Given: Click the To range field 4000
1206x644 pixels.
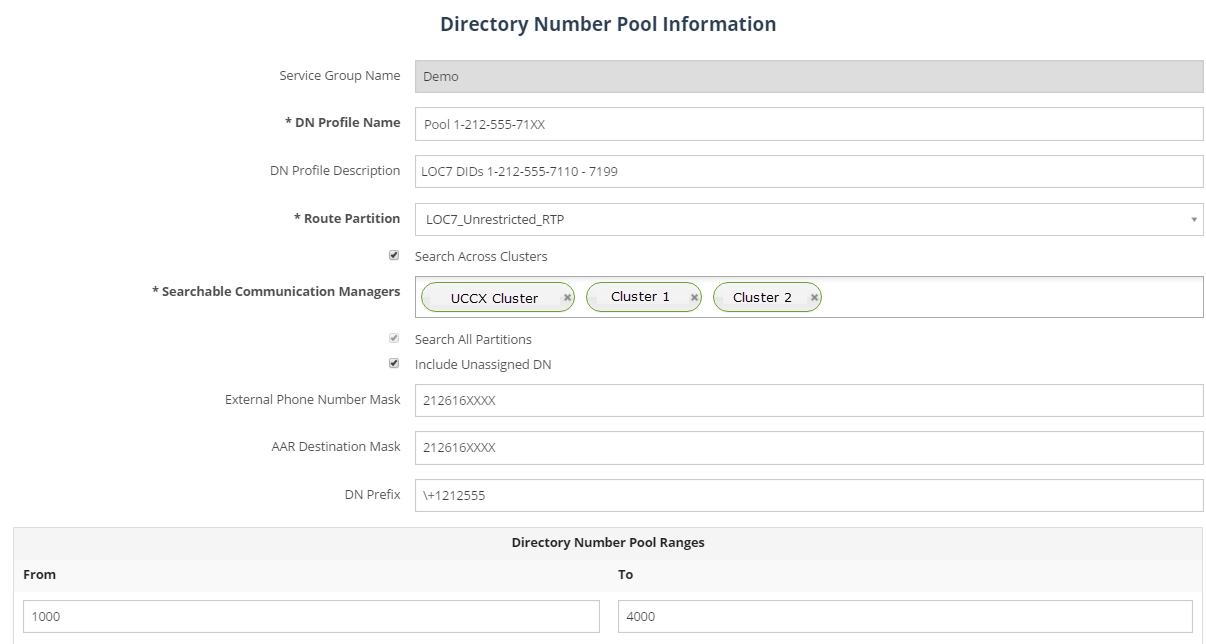Looking at the screenshot, I should (905, 616).
